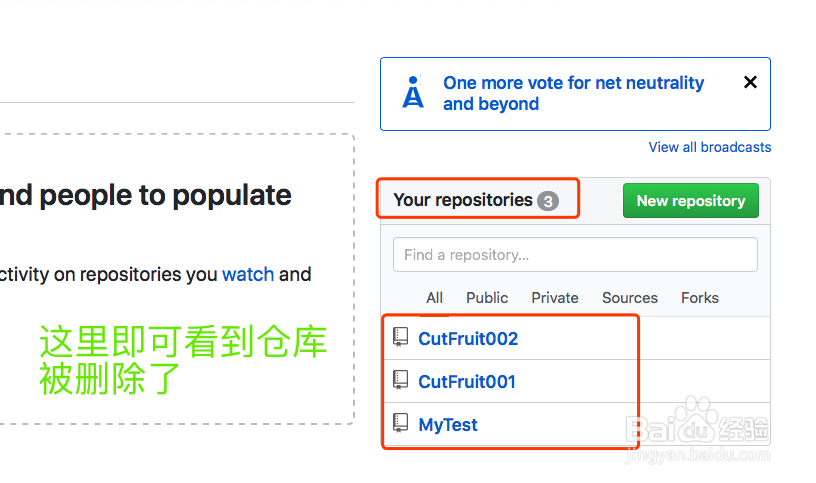Click the Your repositories heading
This screenshot has width=816, height=483.
[x=462, y=200]
